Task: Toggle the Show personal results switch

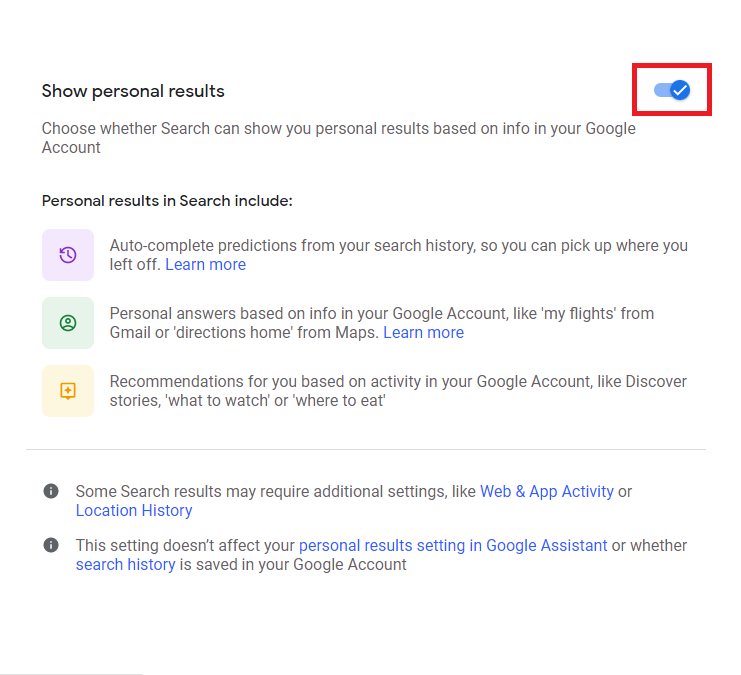Action: [x=672, y=91]
